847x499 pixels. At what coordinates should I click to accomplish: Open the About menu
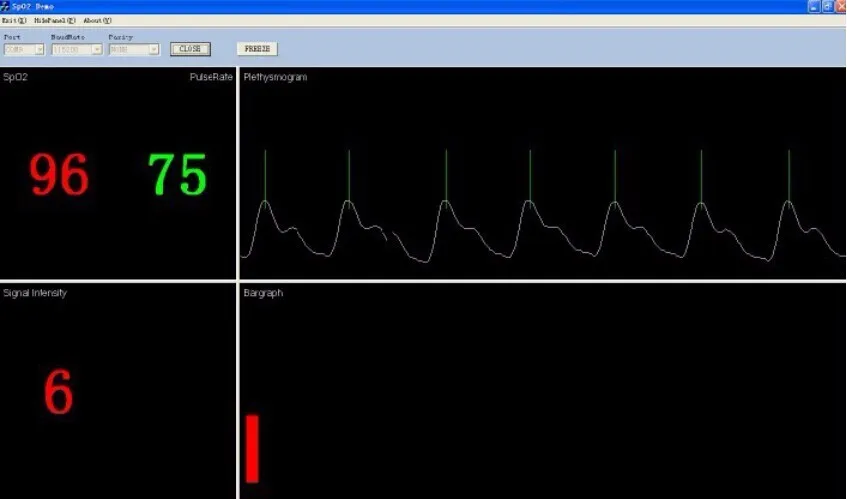[x=97, y=20]
